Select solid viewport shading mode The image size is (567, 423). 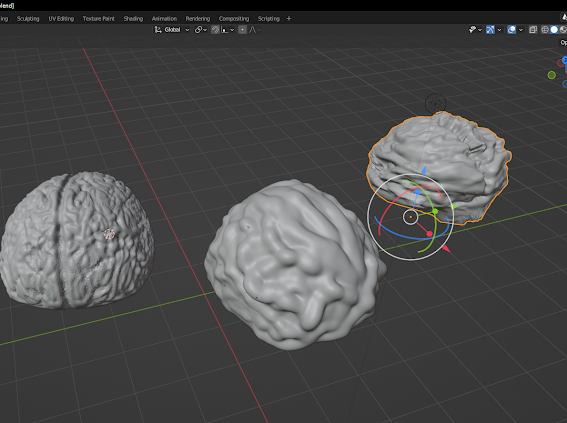[x=554, y=30]
